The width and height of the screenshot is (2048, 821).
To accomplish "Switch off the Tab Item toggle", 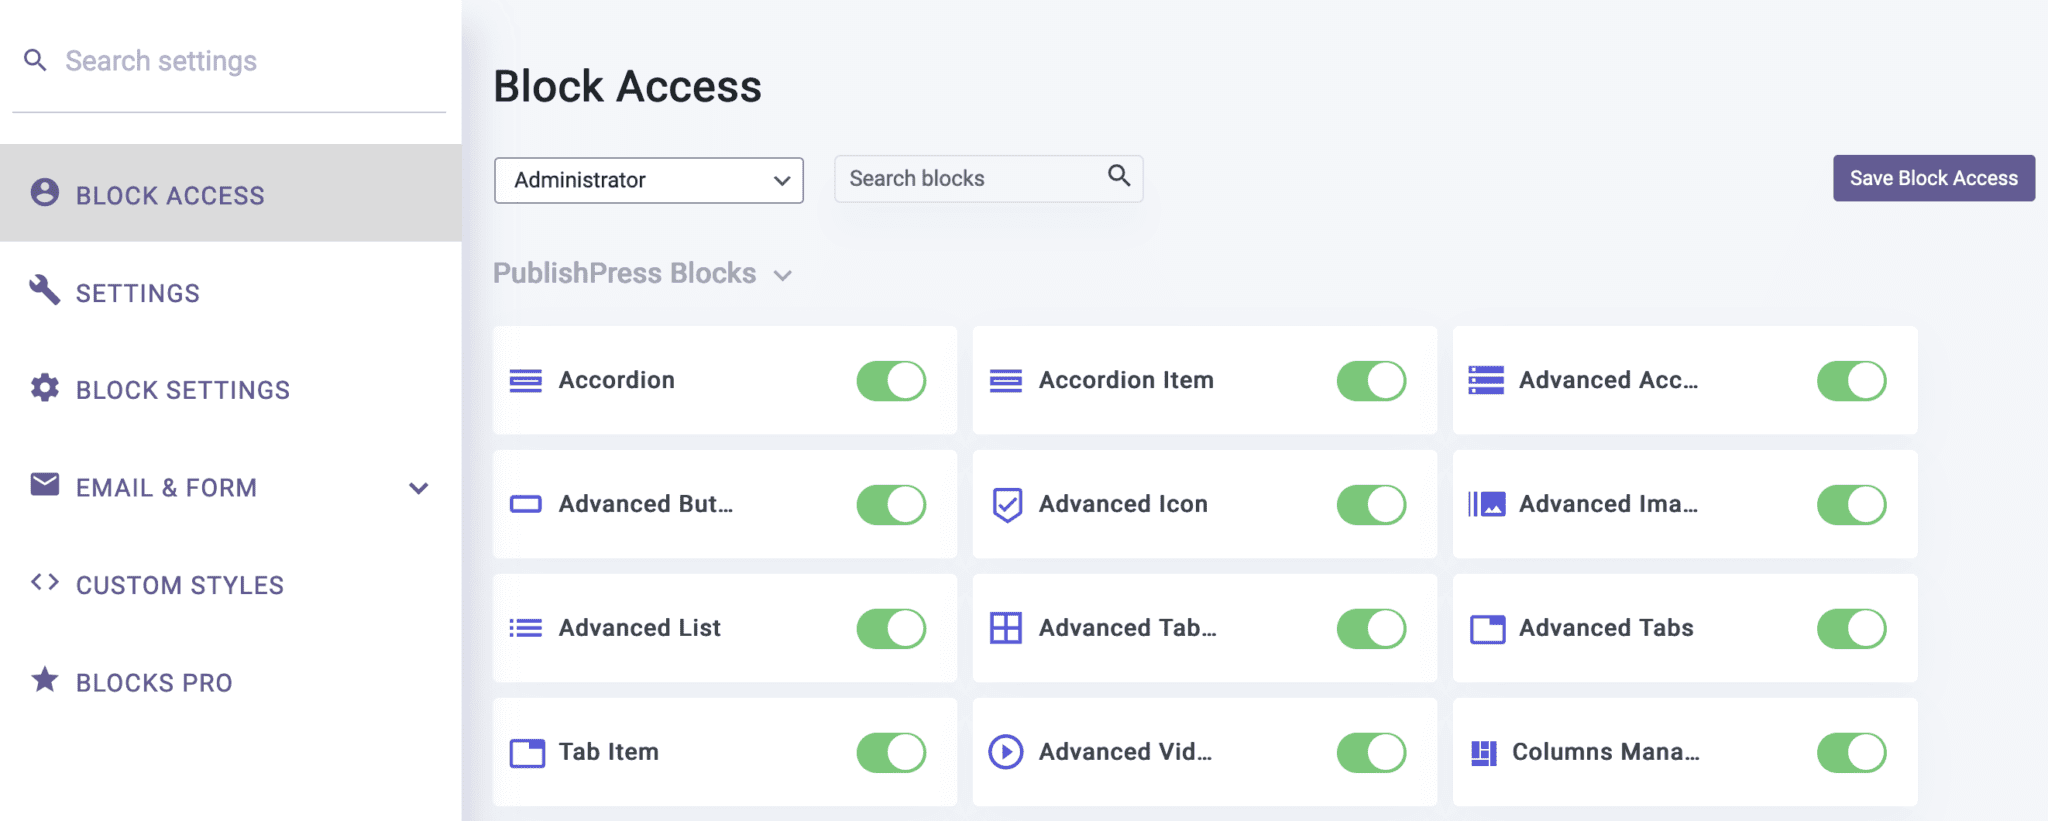I will coord(891,753).
